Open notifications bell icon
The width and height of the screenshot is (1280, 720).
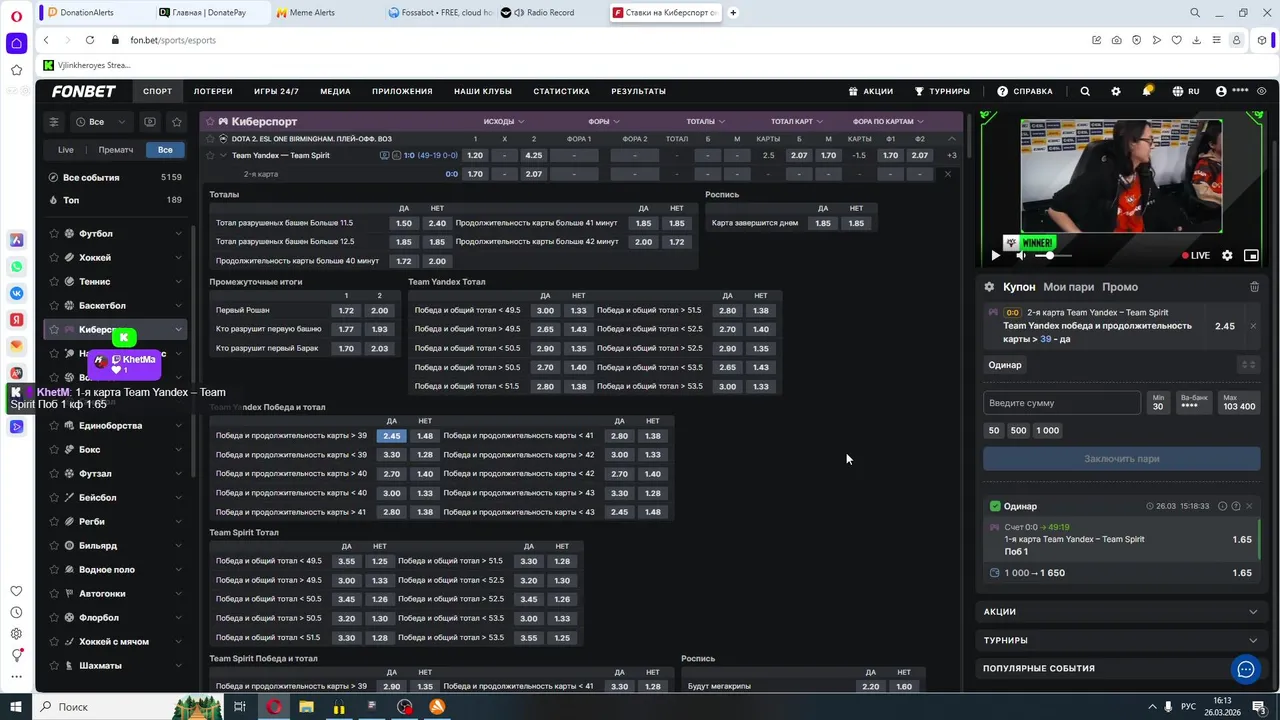[x=1146, y=91]
